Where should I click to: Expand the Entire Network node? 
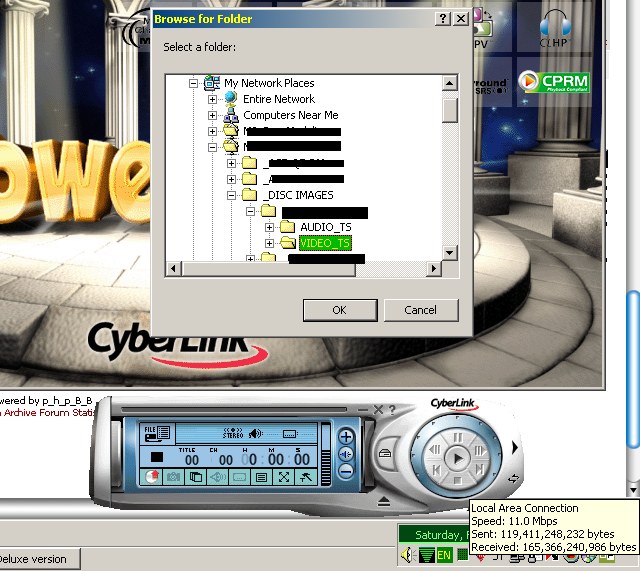(x=212, y=99)
